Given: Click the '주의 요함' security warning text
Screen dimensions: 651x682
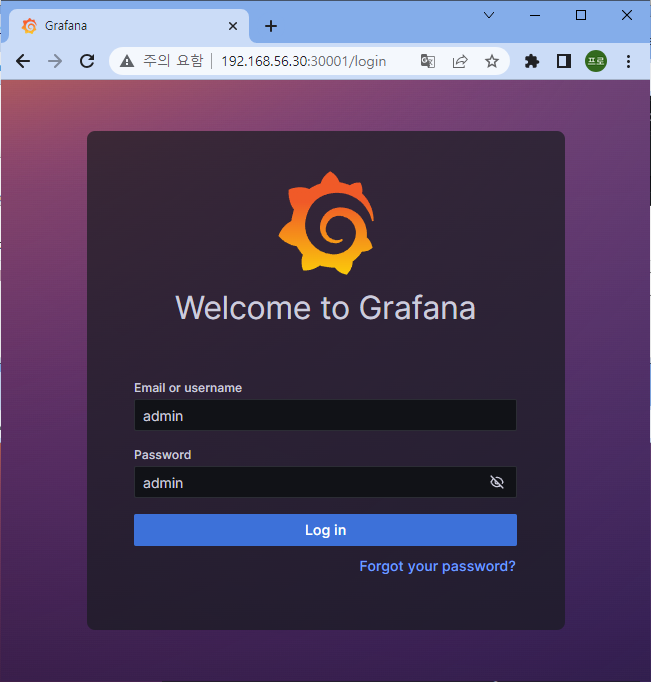Looking at the screenshot, I should click(x=173, y=61).
